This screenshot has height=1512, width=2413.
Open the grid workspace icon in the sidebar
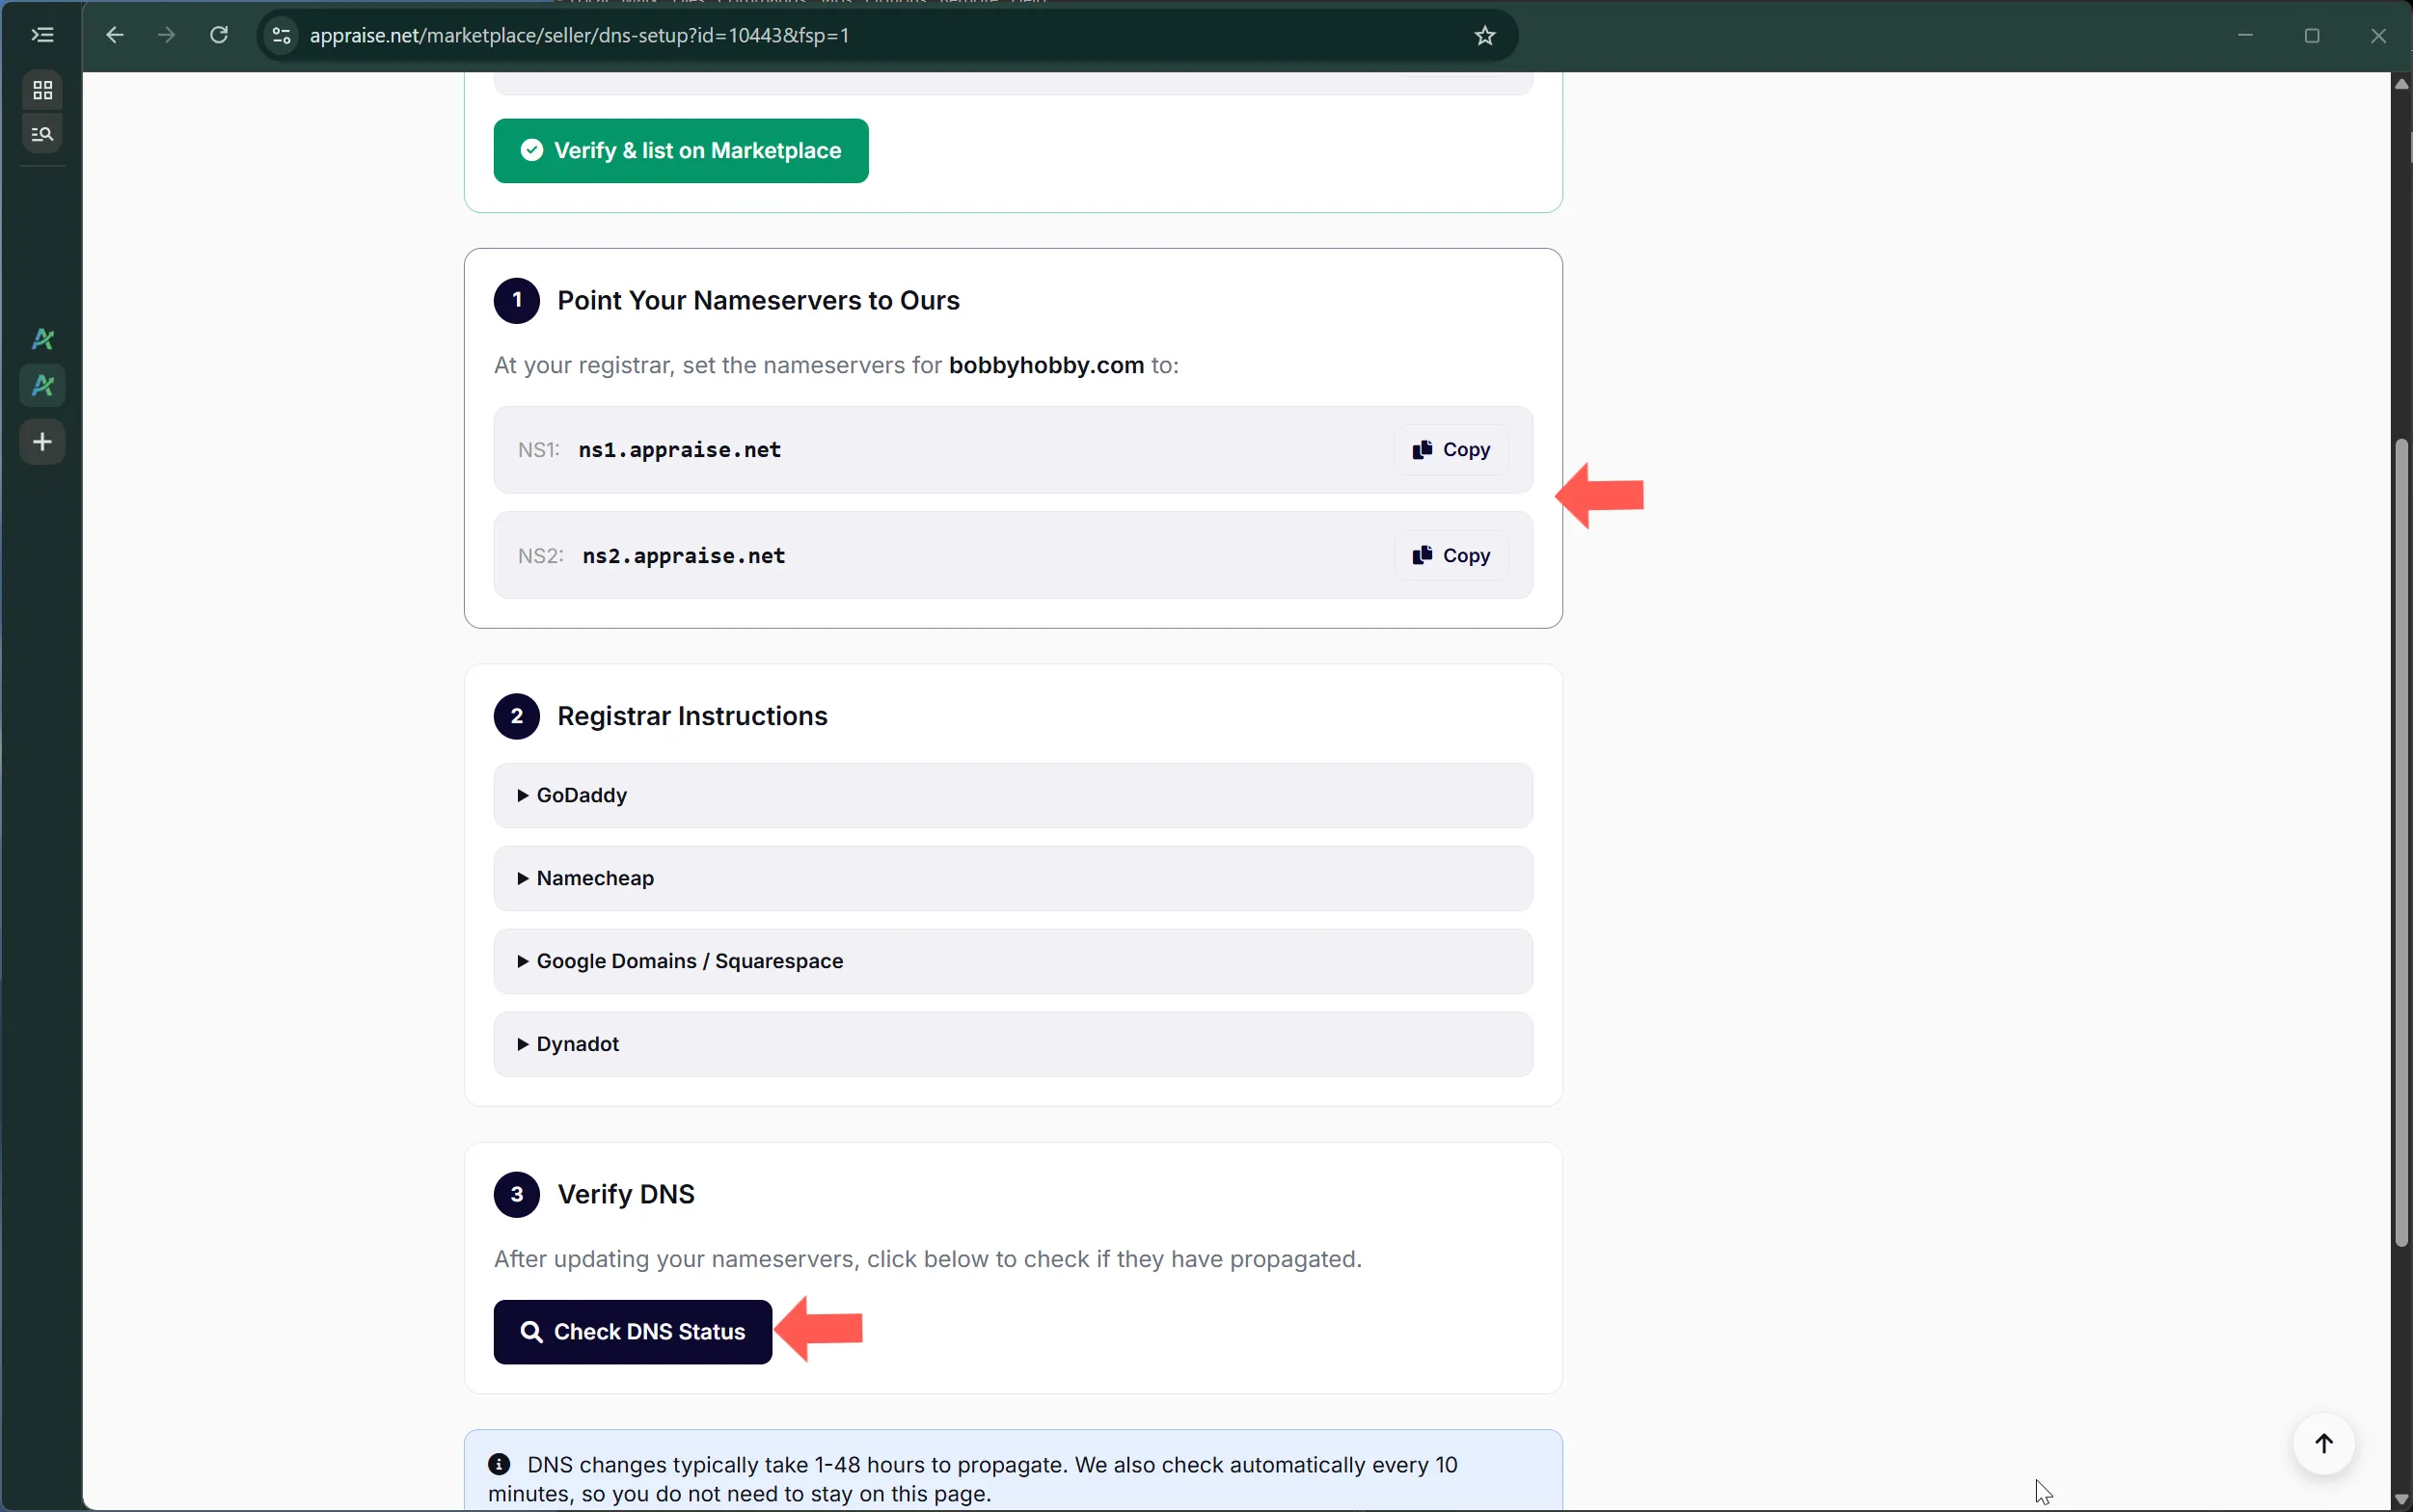point(42,91)
